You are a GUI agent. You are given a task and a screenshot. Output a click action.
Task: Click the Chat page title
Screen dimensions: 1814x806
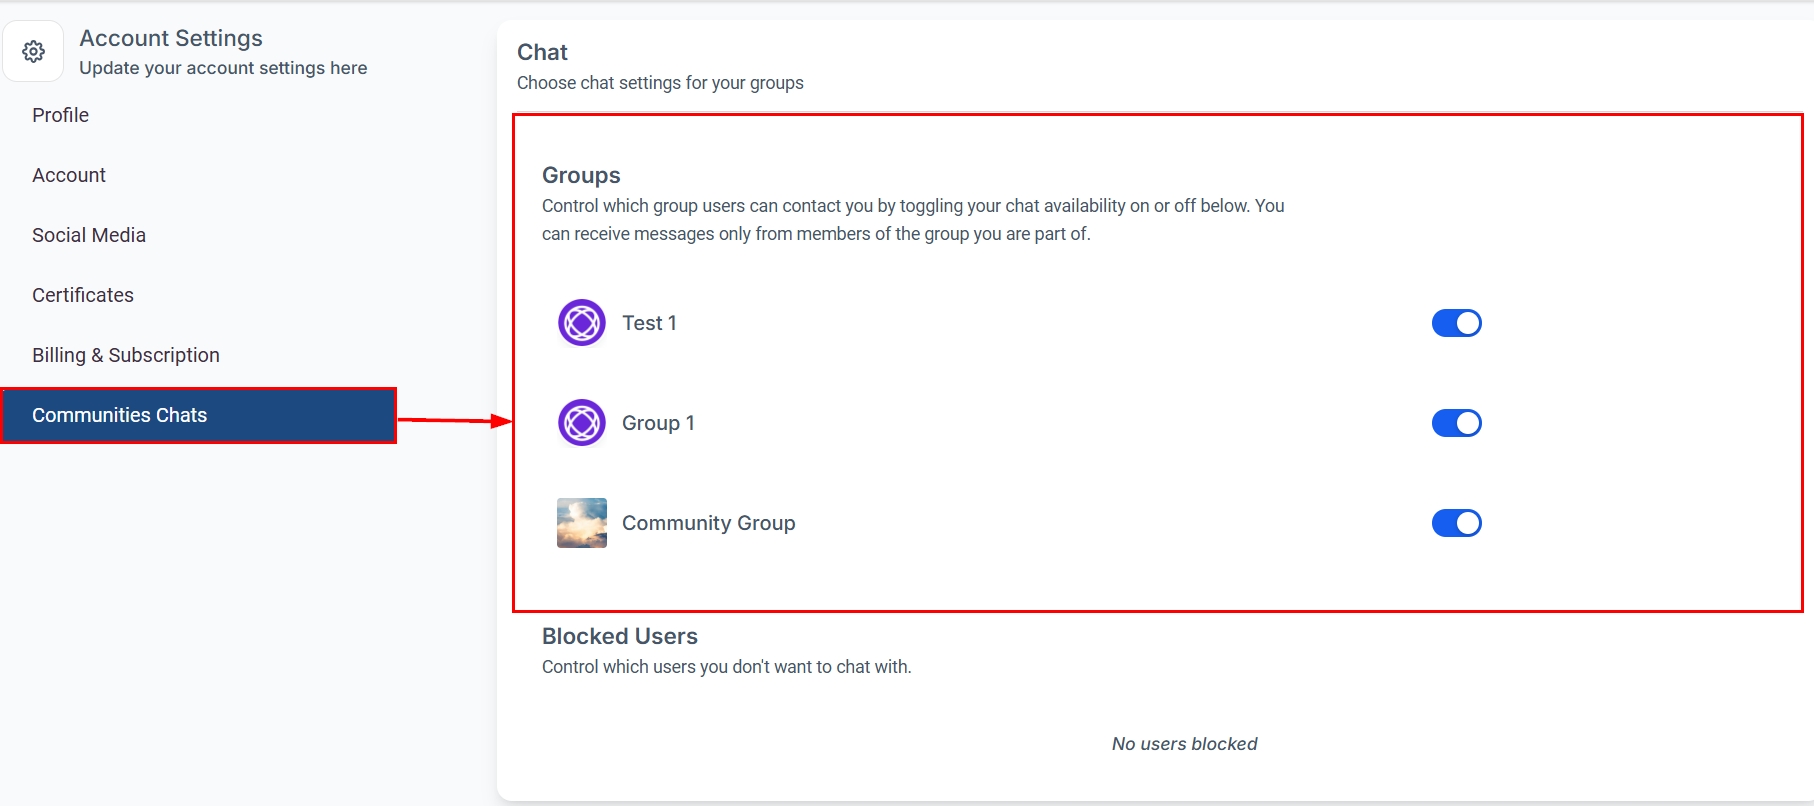[x=542, y=52]
